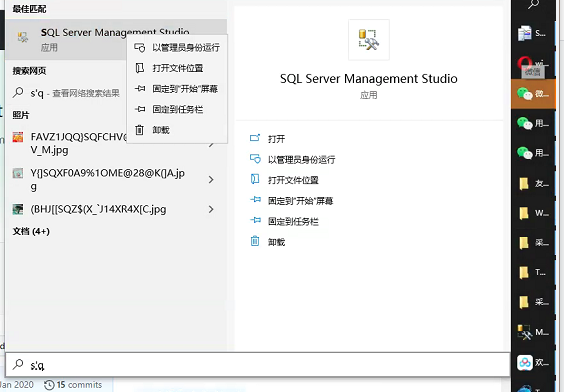Click 打开 in the details pane

point(276,138)
